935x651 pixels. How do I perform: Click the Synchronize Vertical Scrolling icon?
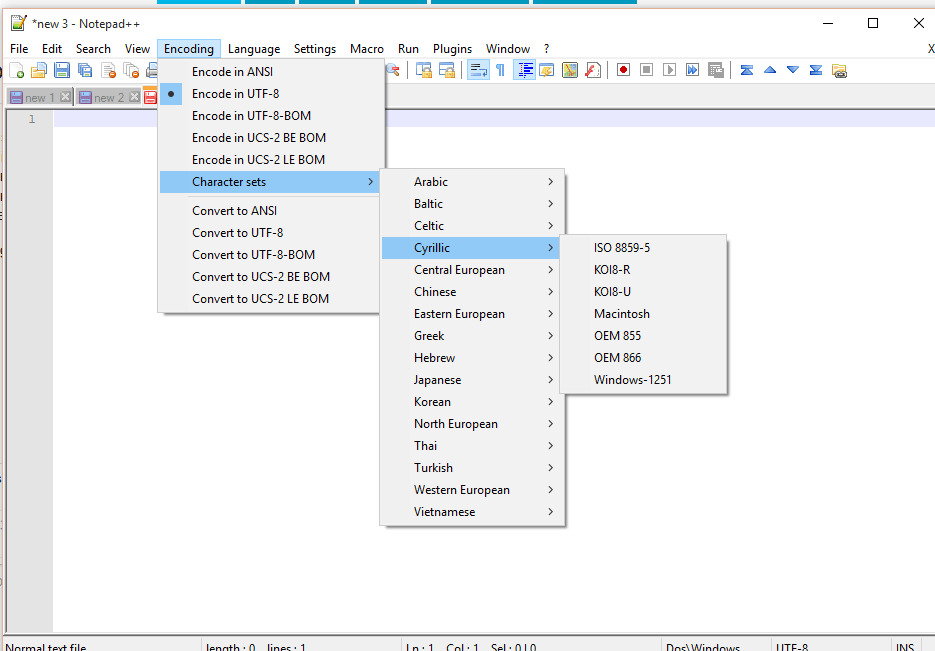pos(424,70)
